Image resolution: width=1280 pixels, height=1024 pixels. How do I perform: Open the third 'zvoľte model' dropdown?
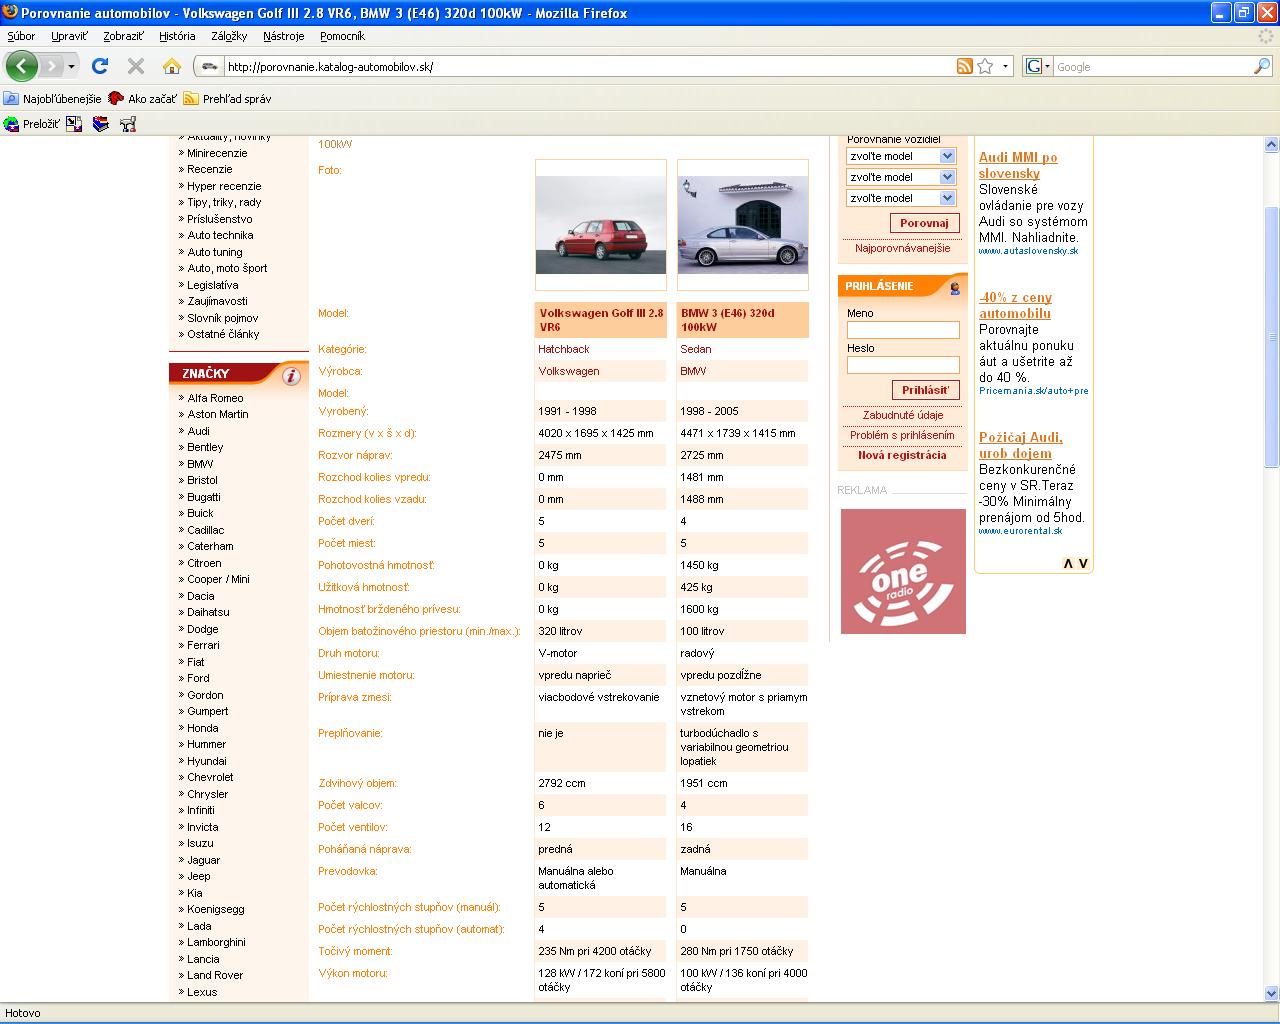[902, 198]
